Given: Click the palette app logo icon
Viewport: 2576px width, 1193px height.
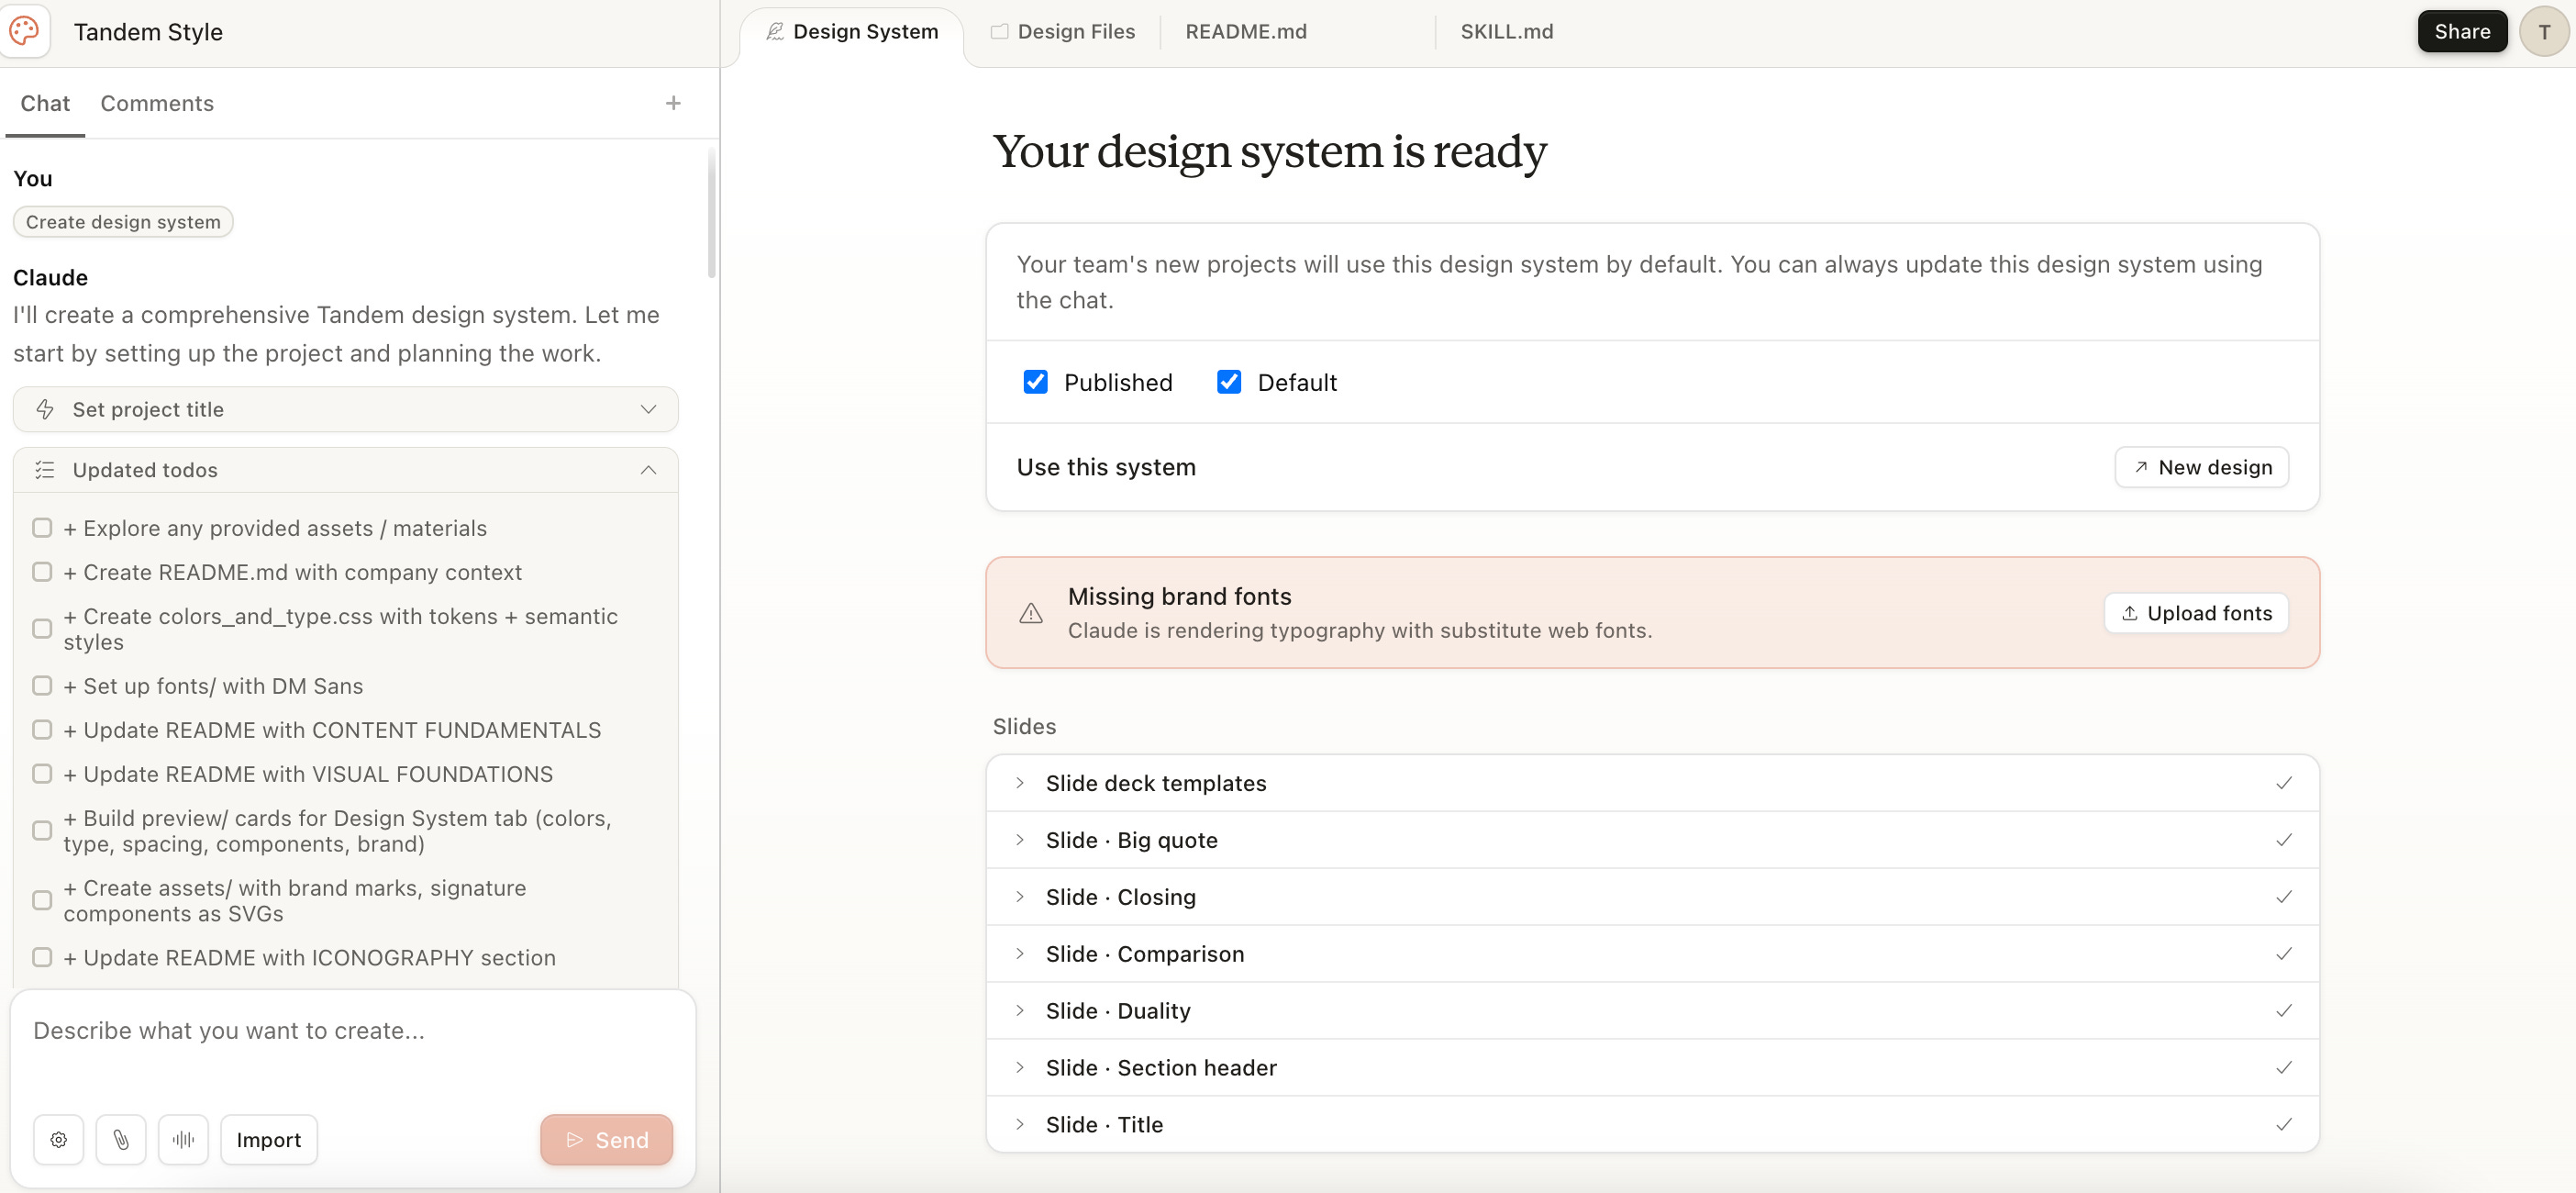Looking at the screenshot, I should coord(25,31).
